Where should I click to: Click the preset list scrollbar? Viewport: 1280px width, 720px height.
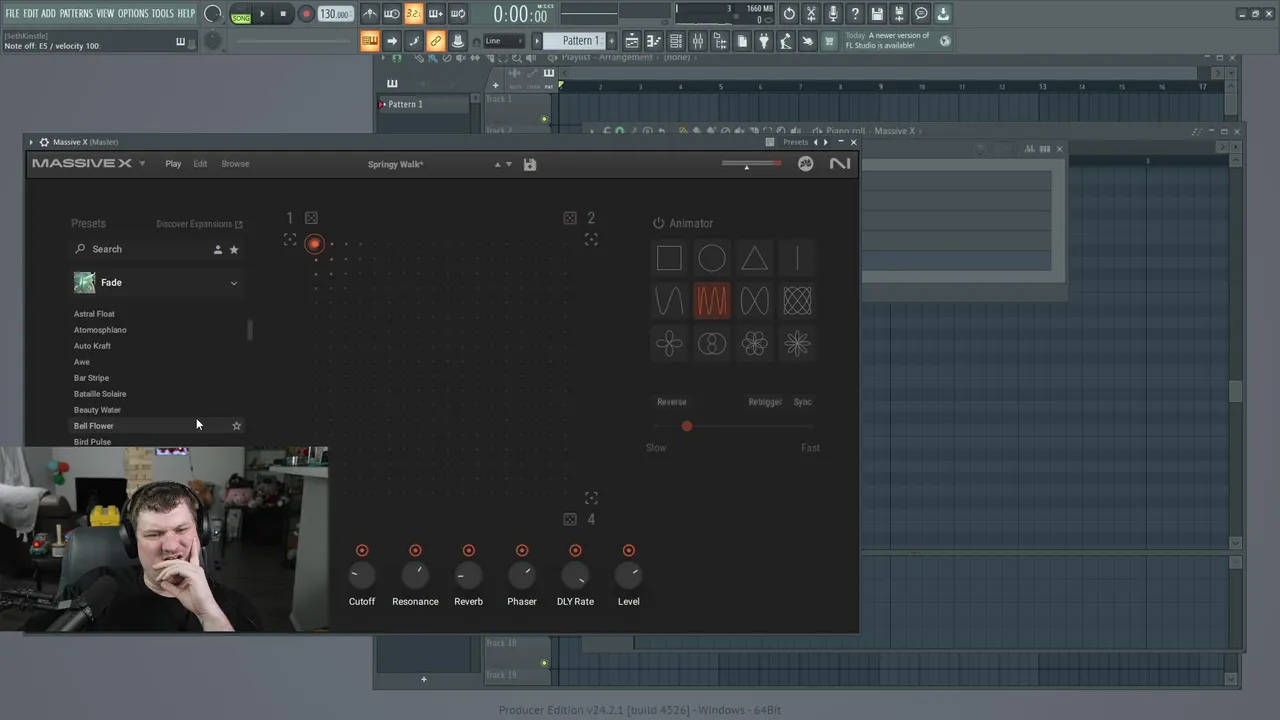click(x=250, y=330)
